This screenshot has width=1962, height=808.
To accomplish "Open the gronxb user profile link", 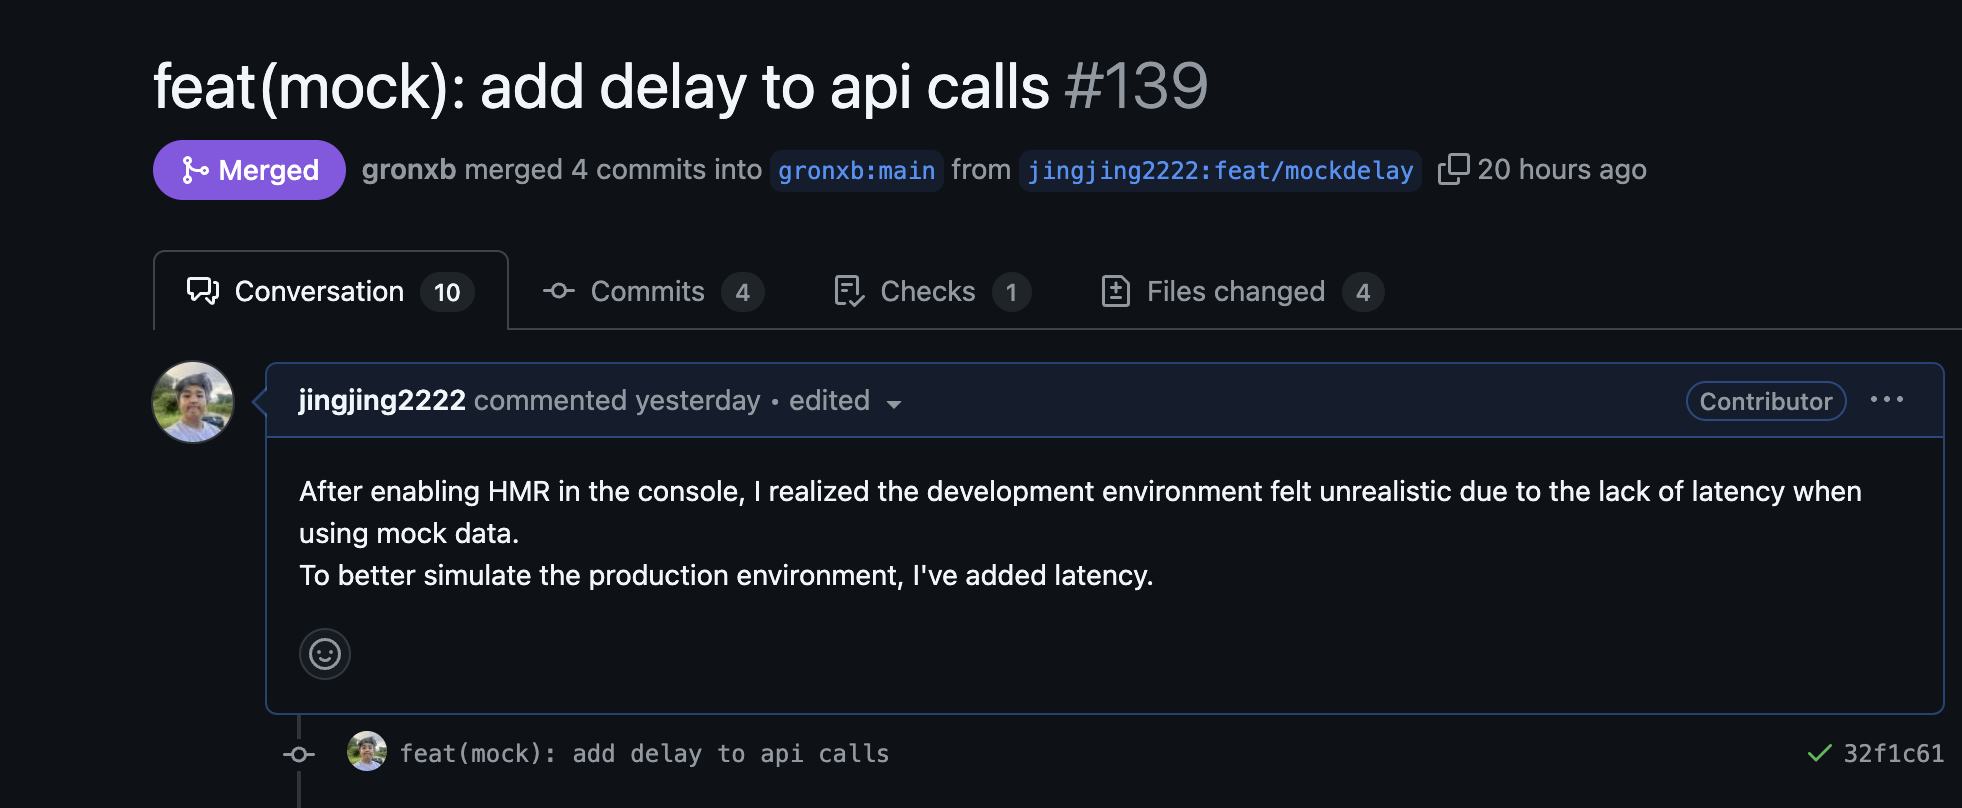I will click(x=409, y=170).
